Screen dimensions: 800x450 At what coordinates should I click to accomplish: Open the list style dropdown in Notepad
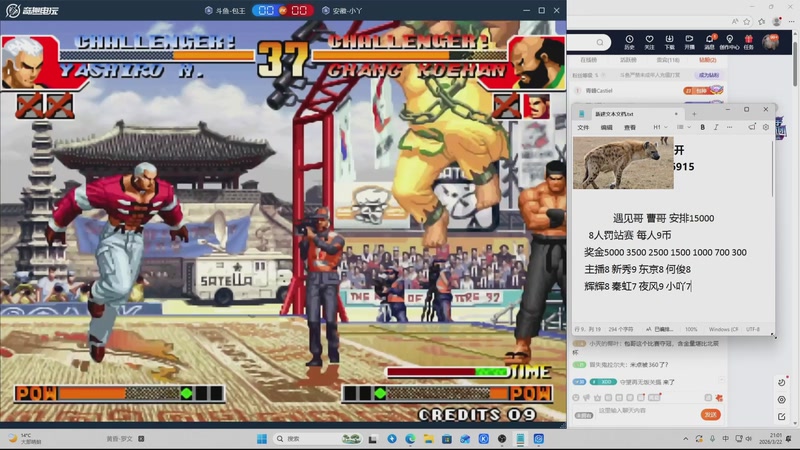[x=684, y=127]
